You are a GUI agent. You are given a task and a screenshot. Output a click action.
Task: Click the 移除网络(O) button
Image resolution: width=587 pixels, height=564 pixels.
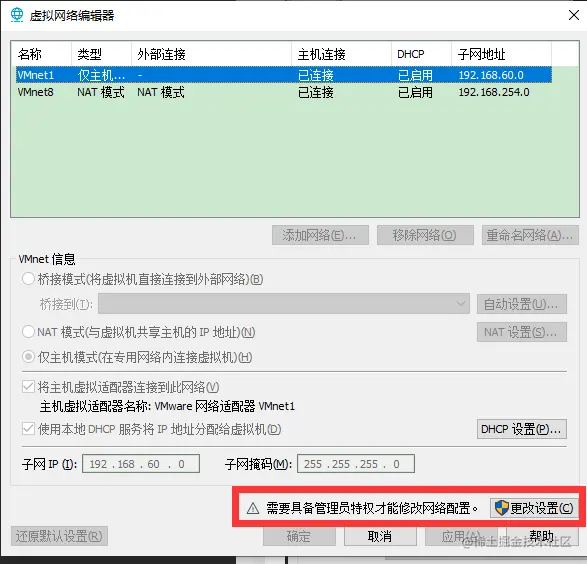coord(425,235)
